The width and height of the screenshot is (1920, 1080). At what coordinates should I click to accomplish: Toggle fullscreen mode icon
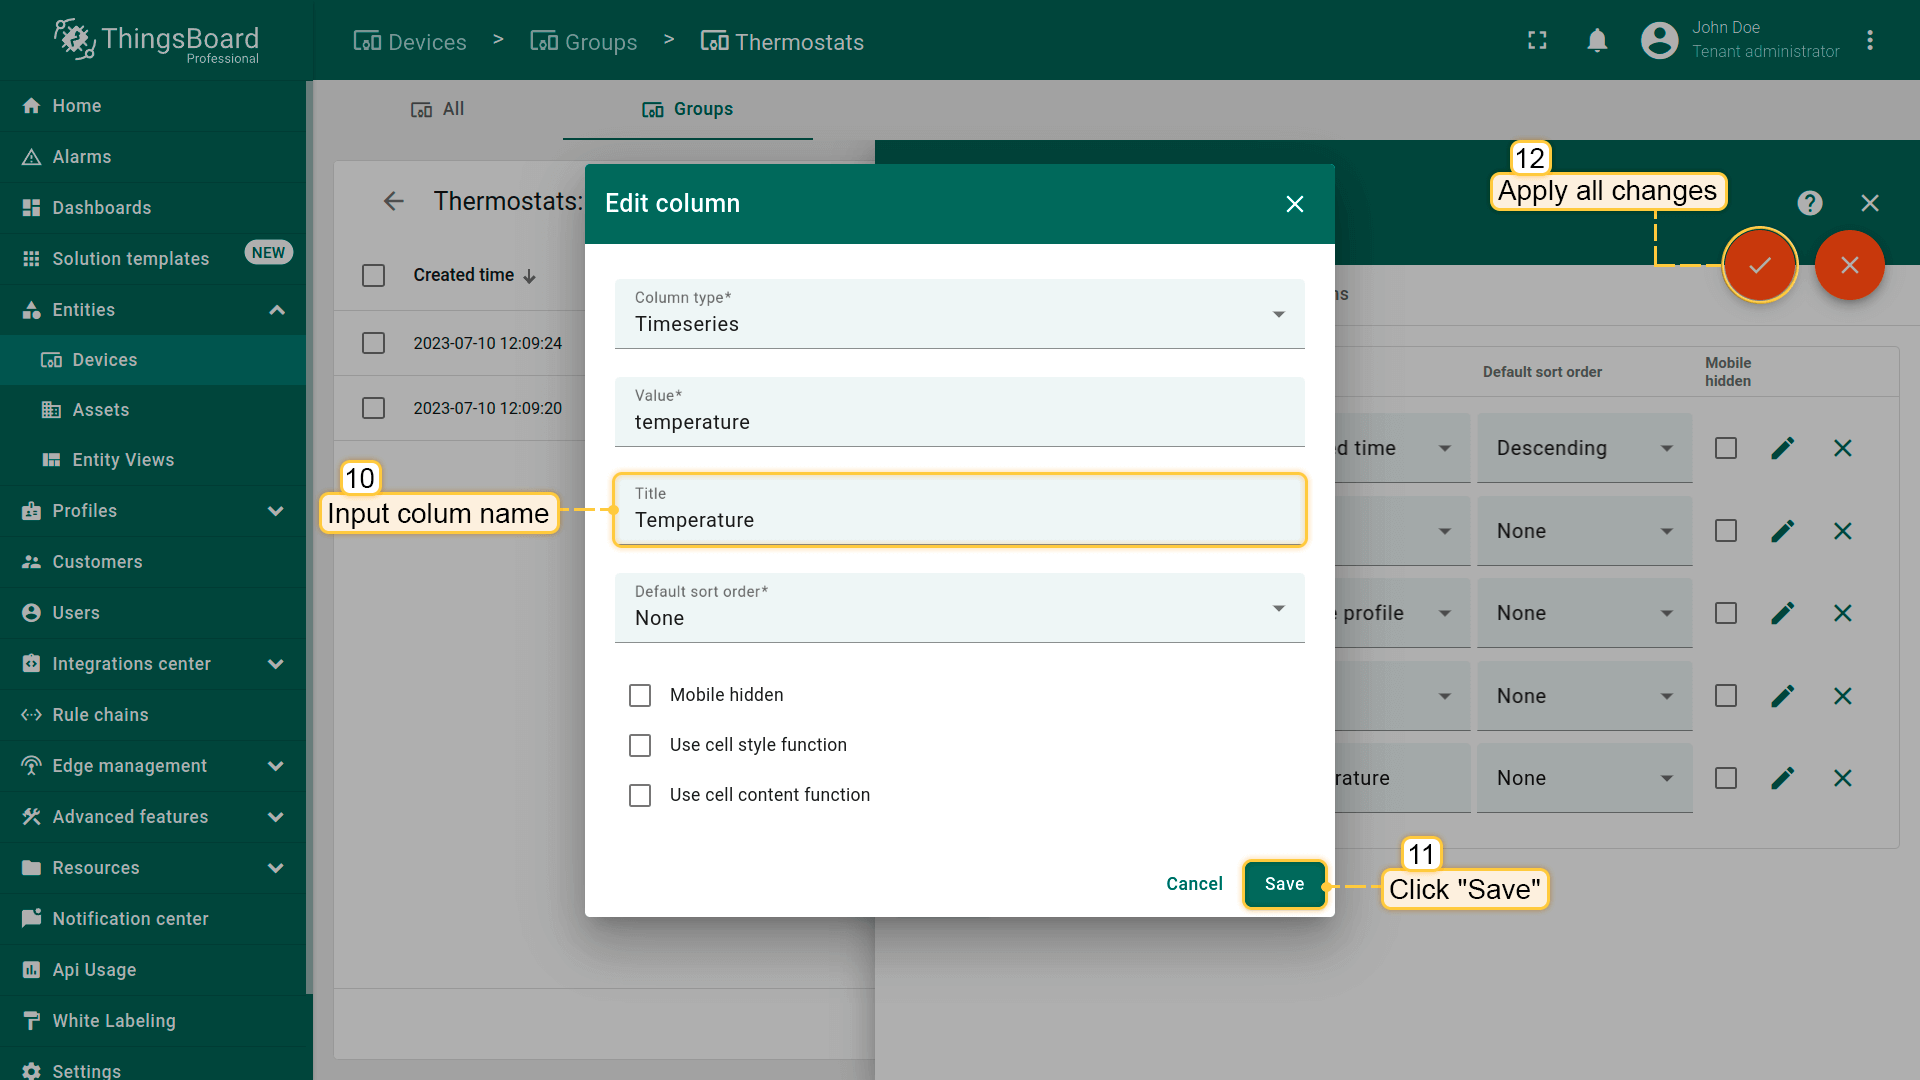click(1537, 41)
